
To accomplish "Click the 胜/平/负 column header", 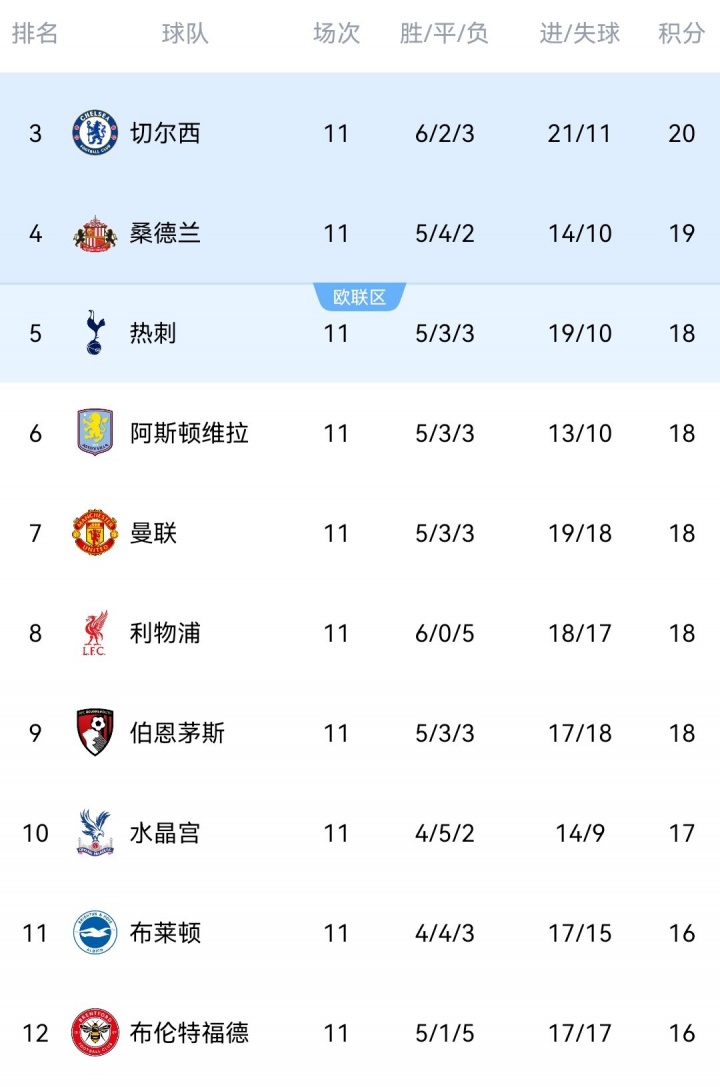I will (444, 33).
